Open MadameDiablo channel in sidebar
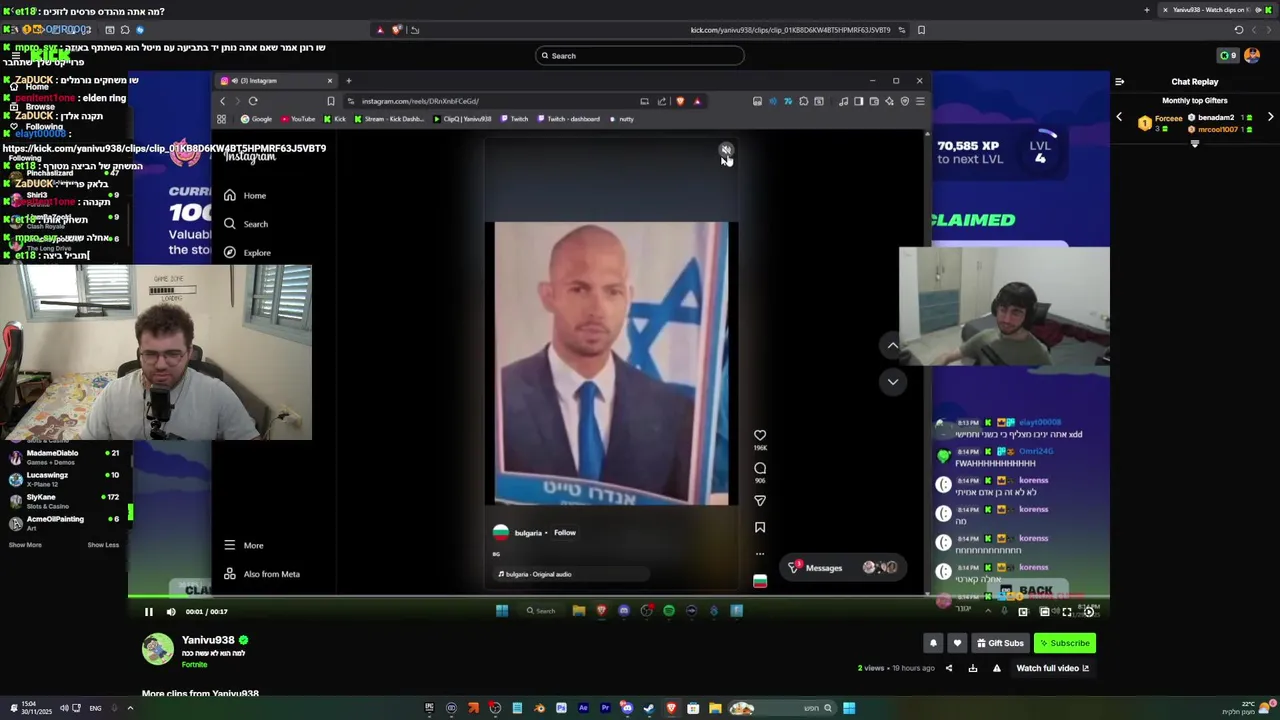 pos(64,456)
